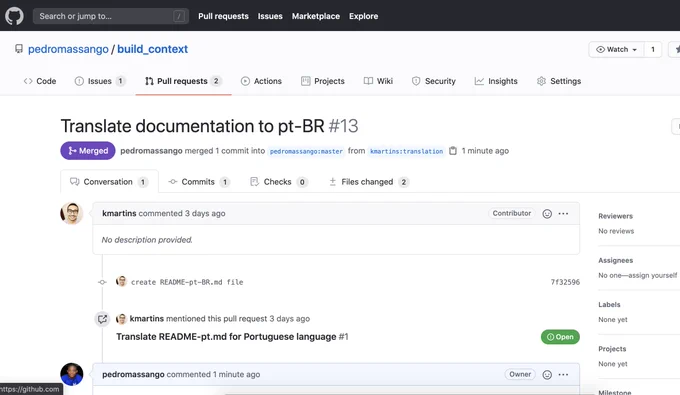Viewport: 680px width, 395px height.
Task: Add reaction to kmartins comment
Action: 547,214
